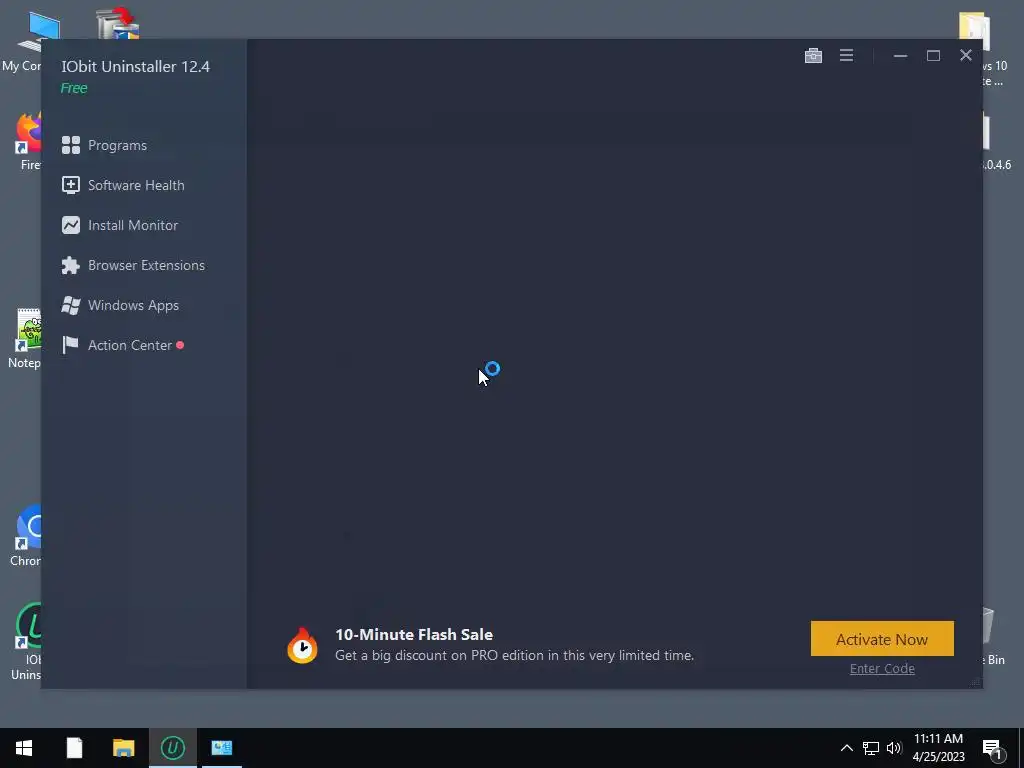Click the volume speaker tray icon
1024x768 pixels.
click(894, 748)
